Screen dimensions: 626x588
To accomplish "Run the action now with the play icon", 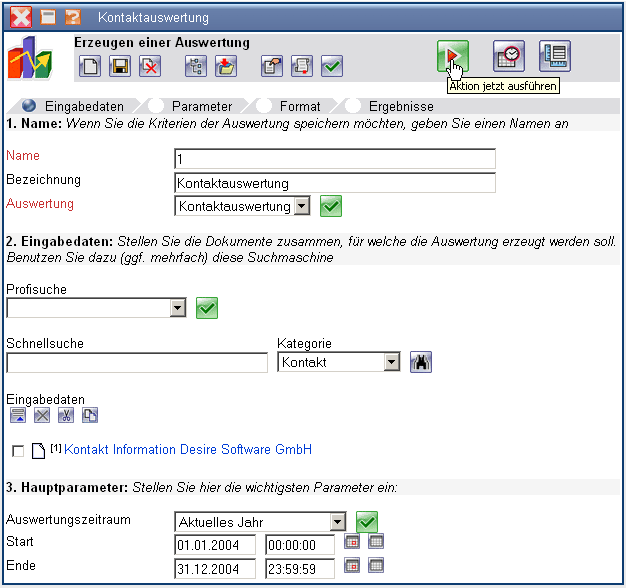I will (x=452, y=55).
